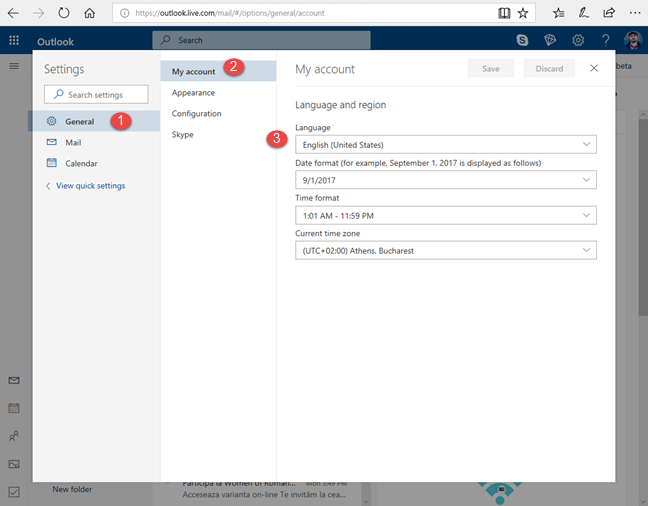The height and width of the screenshot is (506, 648).
Task: Open the Skype settings tab
Action: click(218, 134)
